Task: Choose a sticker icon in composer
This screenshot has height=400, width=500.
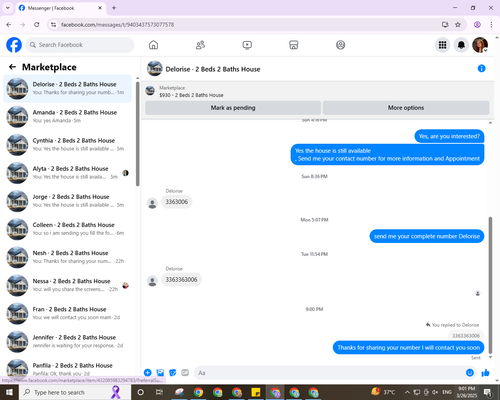Action: click(173, 373)
